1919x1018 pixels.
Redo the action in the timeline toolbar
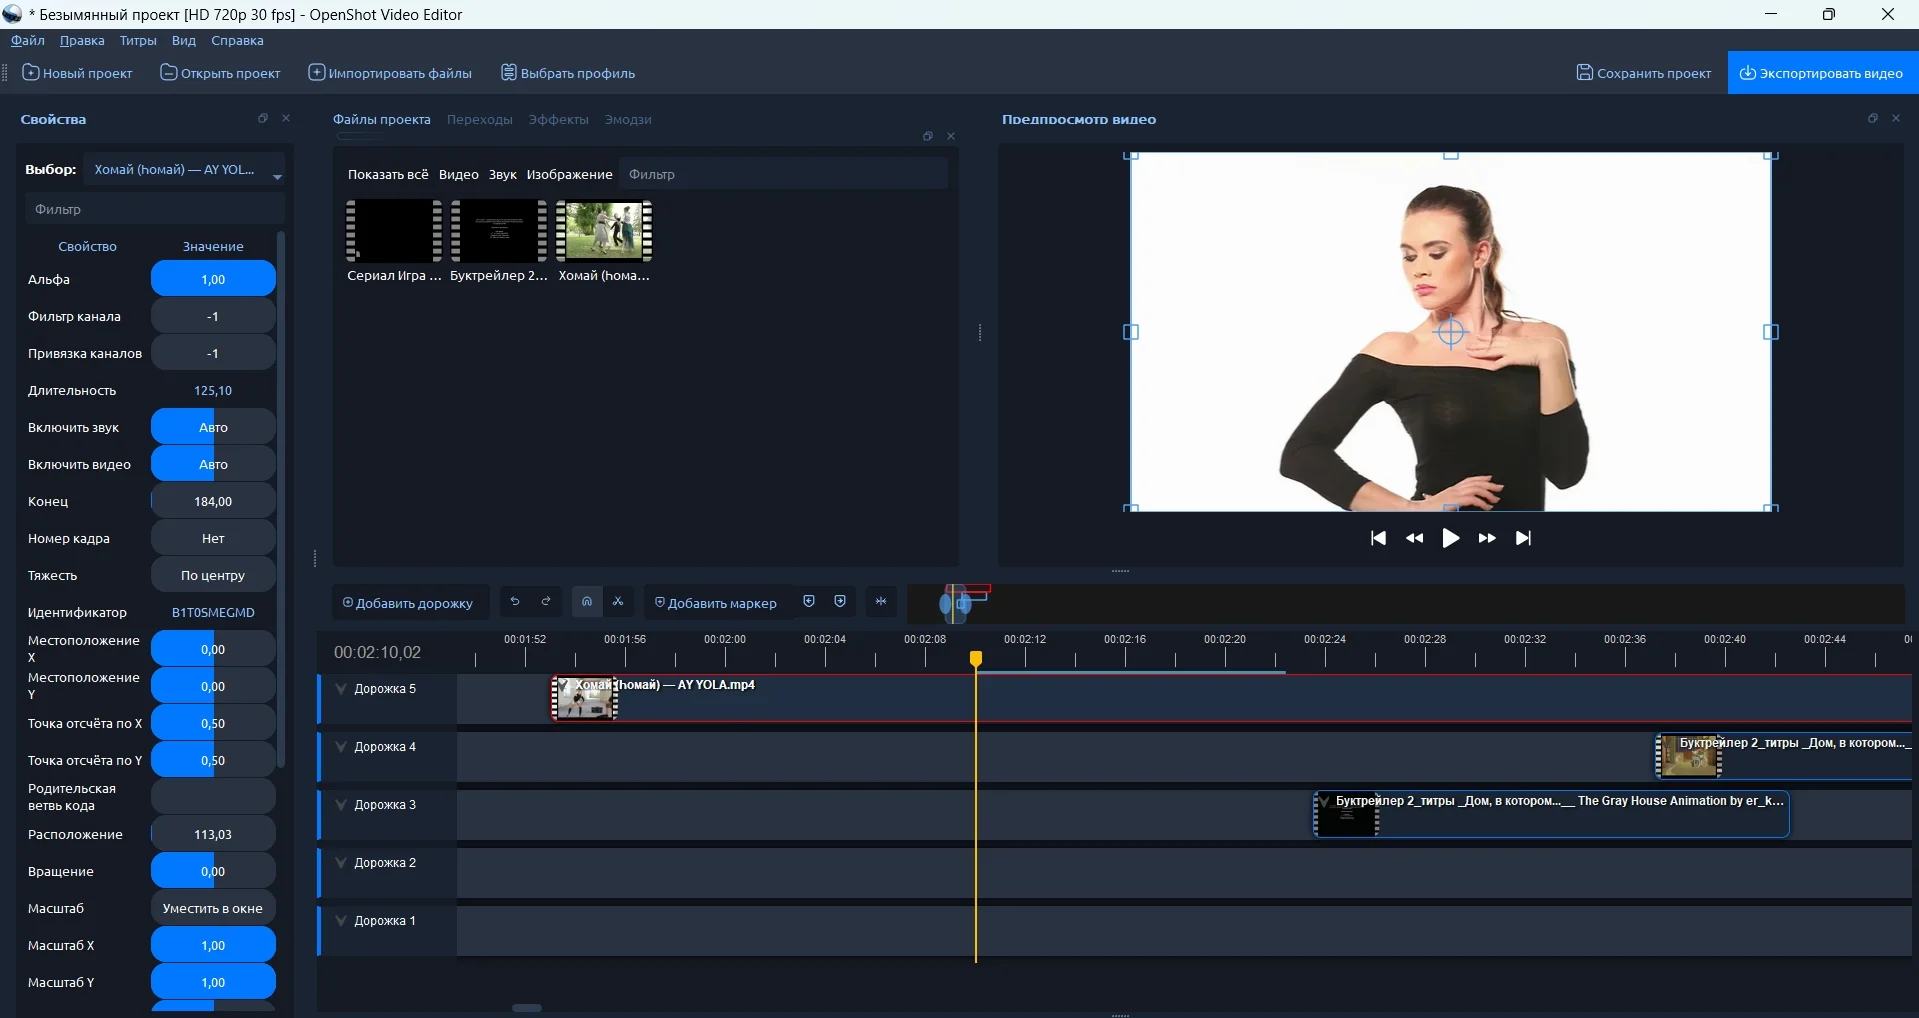coord(546,602)
